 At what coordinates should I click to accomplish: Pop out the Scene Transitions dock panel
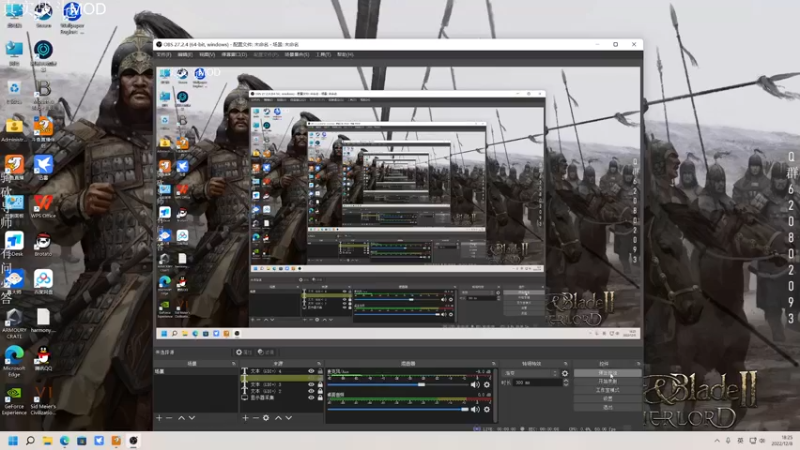point(565,364)
